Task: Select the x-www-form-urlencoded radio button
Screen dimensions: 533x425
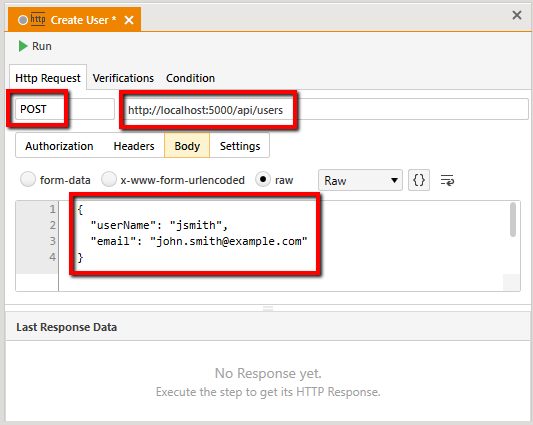Action: [x=109, y=179]
